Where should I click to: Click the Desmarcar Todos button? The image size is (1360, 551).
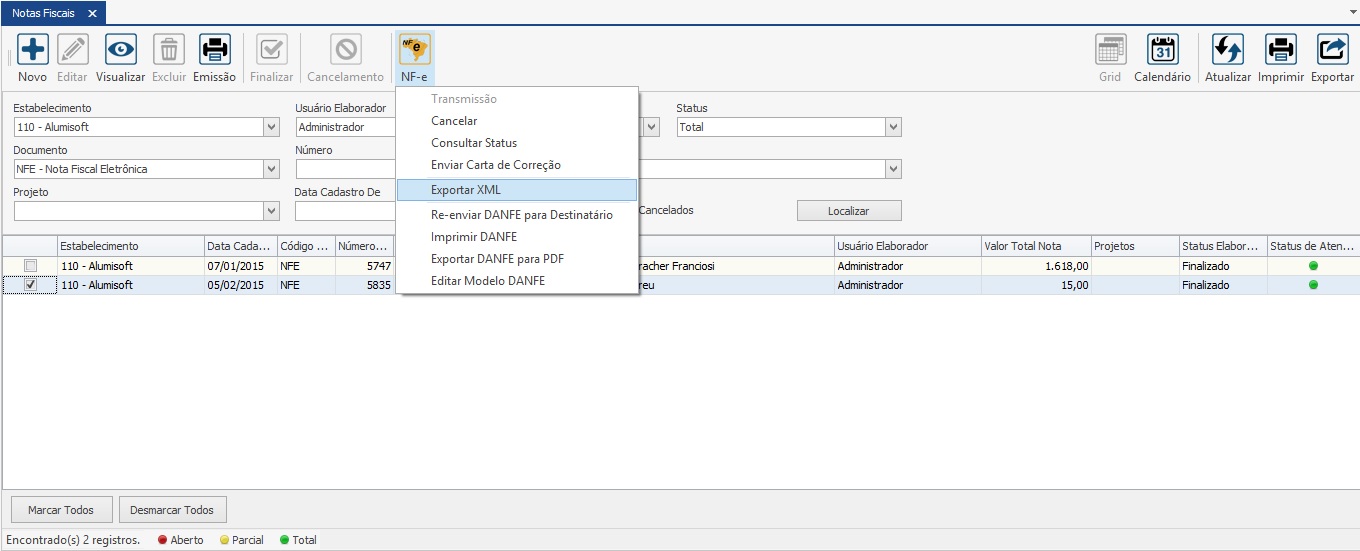[173, 510]
